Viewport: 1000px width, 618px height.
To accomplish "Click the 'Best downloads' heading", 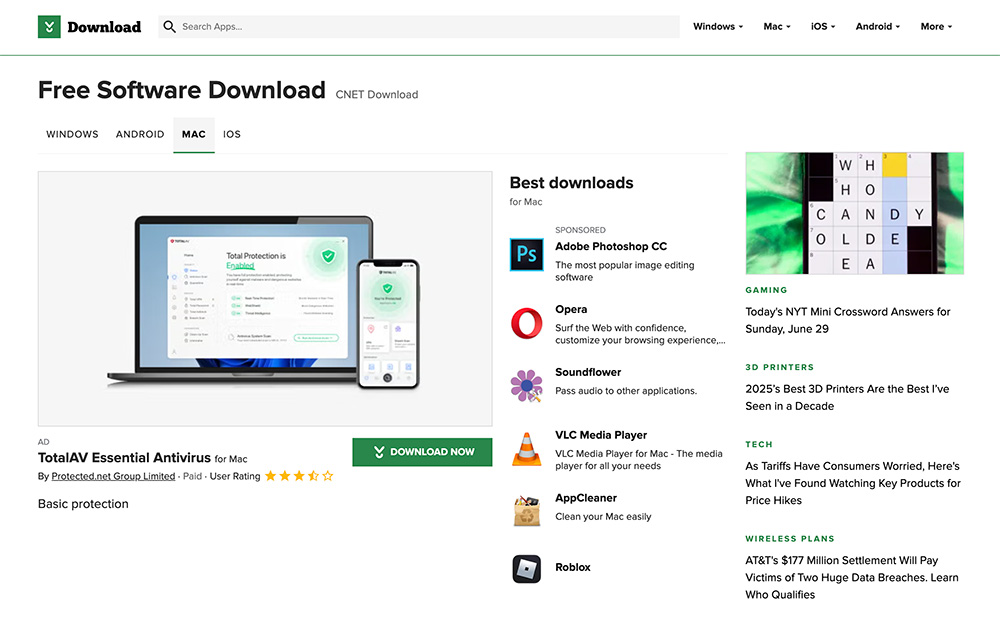I will (x=571, y=183).
